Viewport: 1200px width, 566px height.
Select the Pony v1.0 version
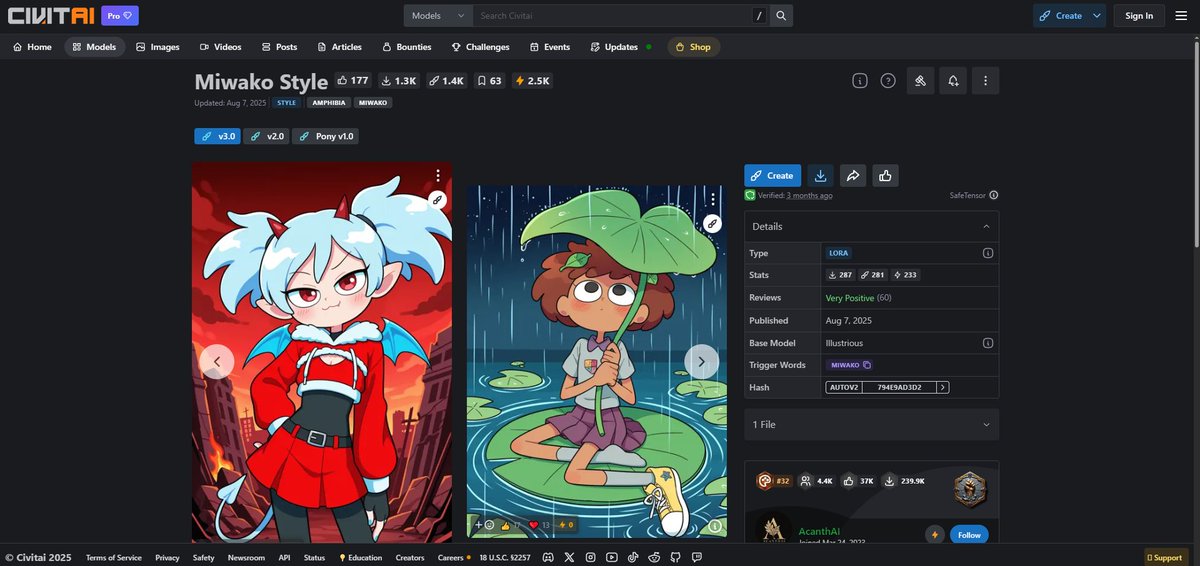[x=325, y=136]
